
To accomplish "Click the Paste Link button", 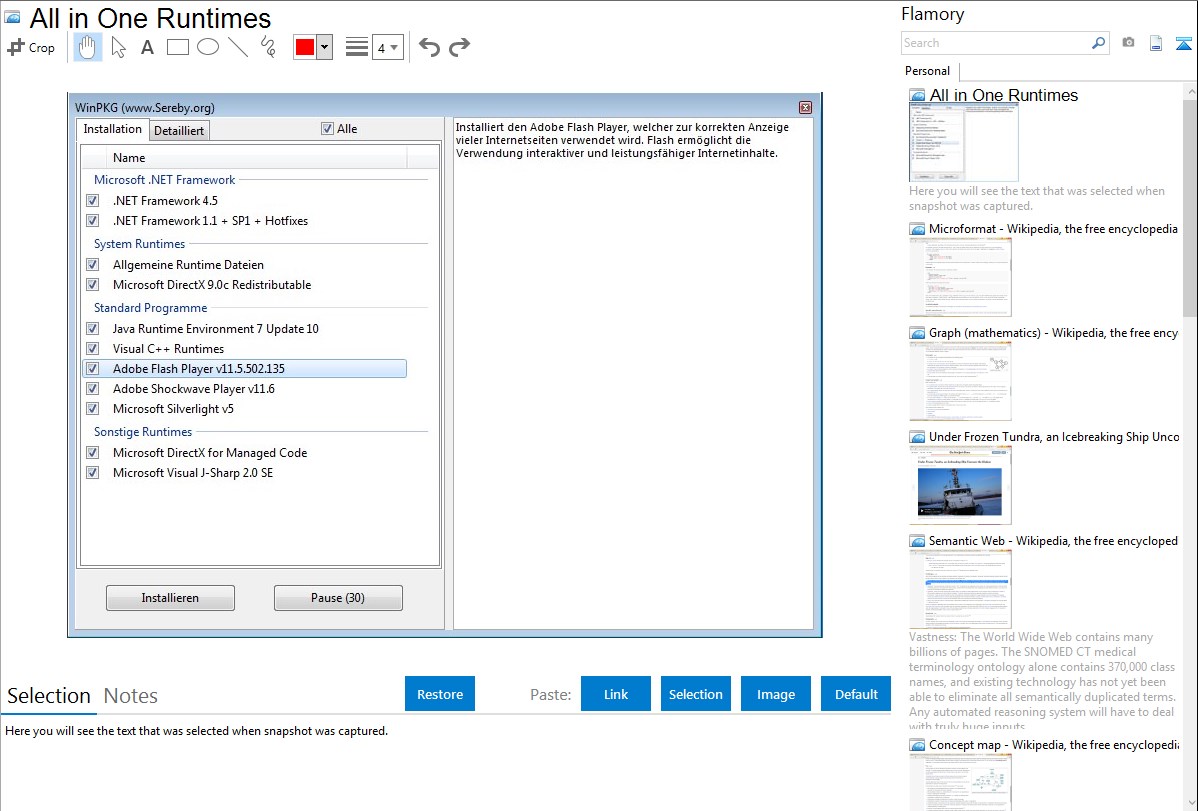I will [616, 694].
